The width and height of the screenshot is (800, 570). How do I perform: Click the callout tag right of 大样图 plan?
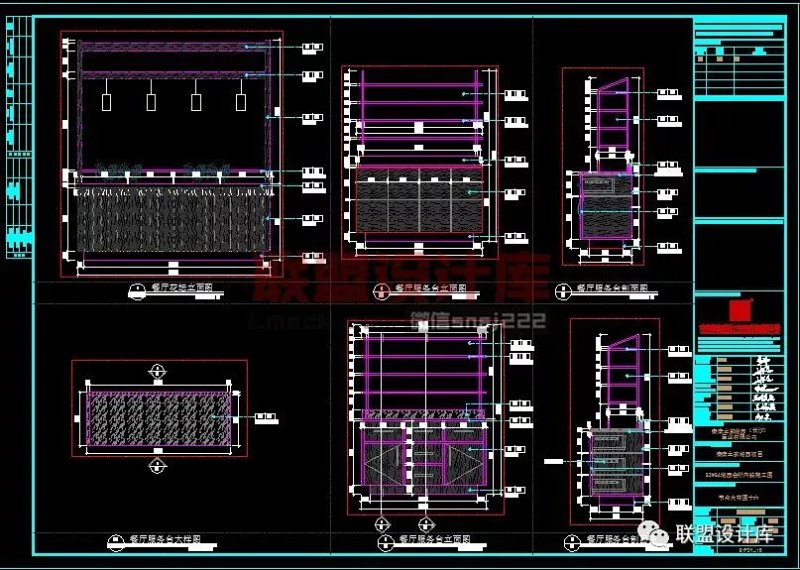click(x=266, y=418)
